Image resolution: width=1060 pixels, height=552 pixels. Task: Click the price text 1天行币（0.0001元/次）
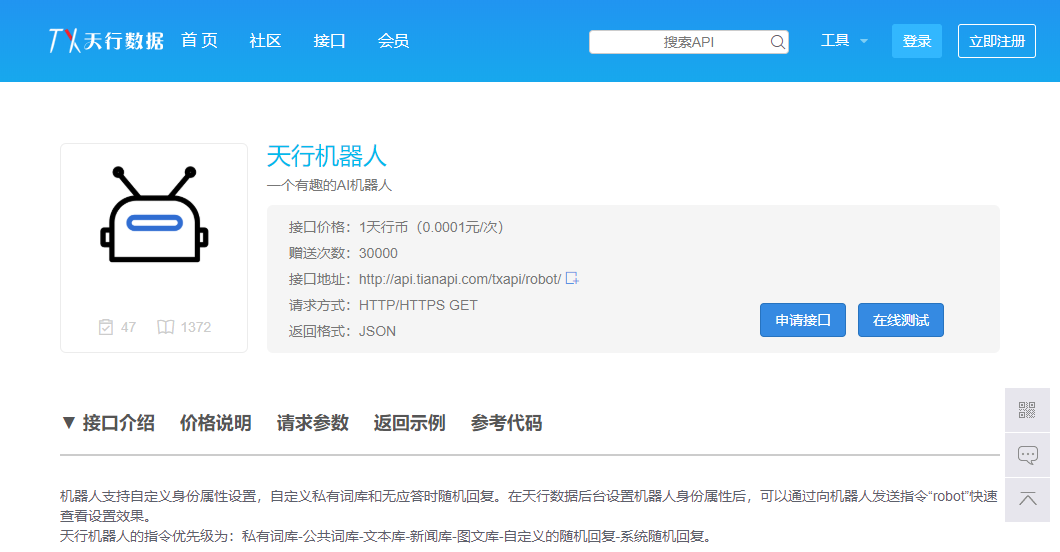coord(431,227)
